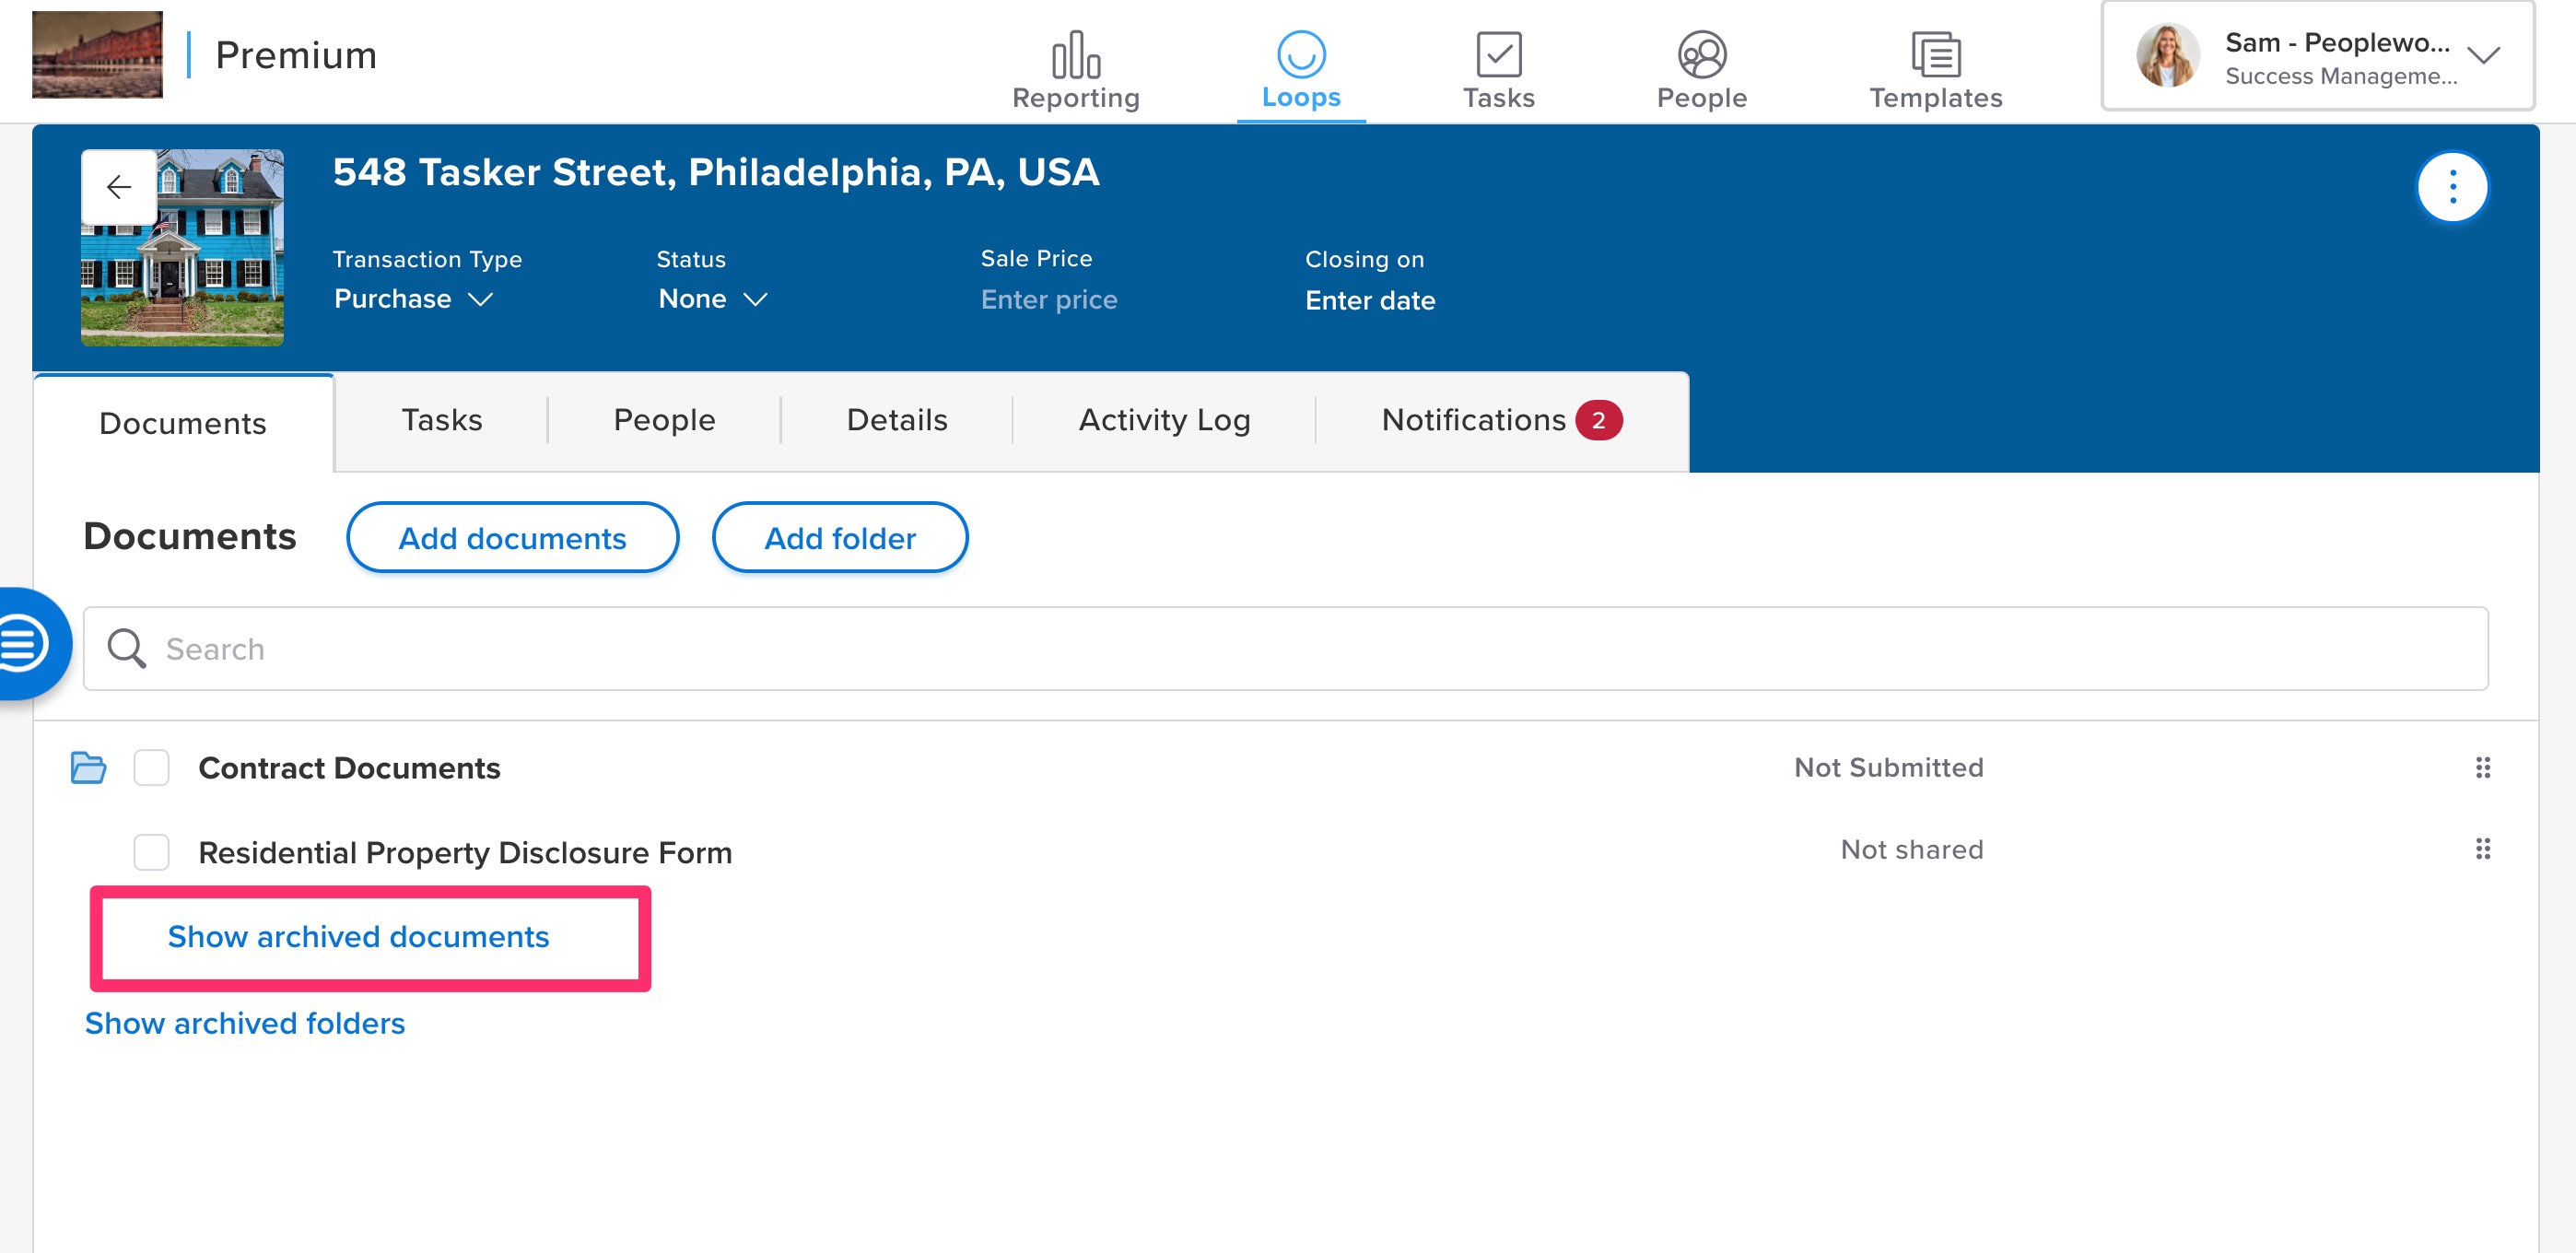
Task: Click Show archived documents link
Action: (x=358, y=936)
